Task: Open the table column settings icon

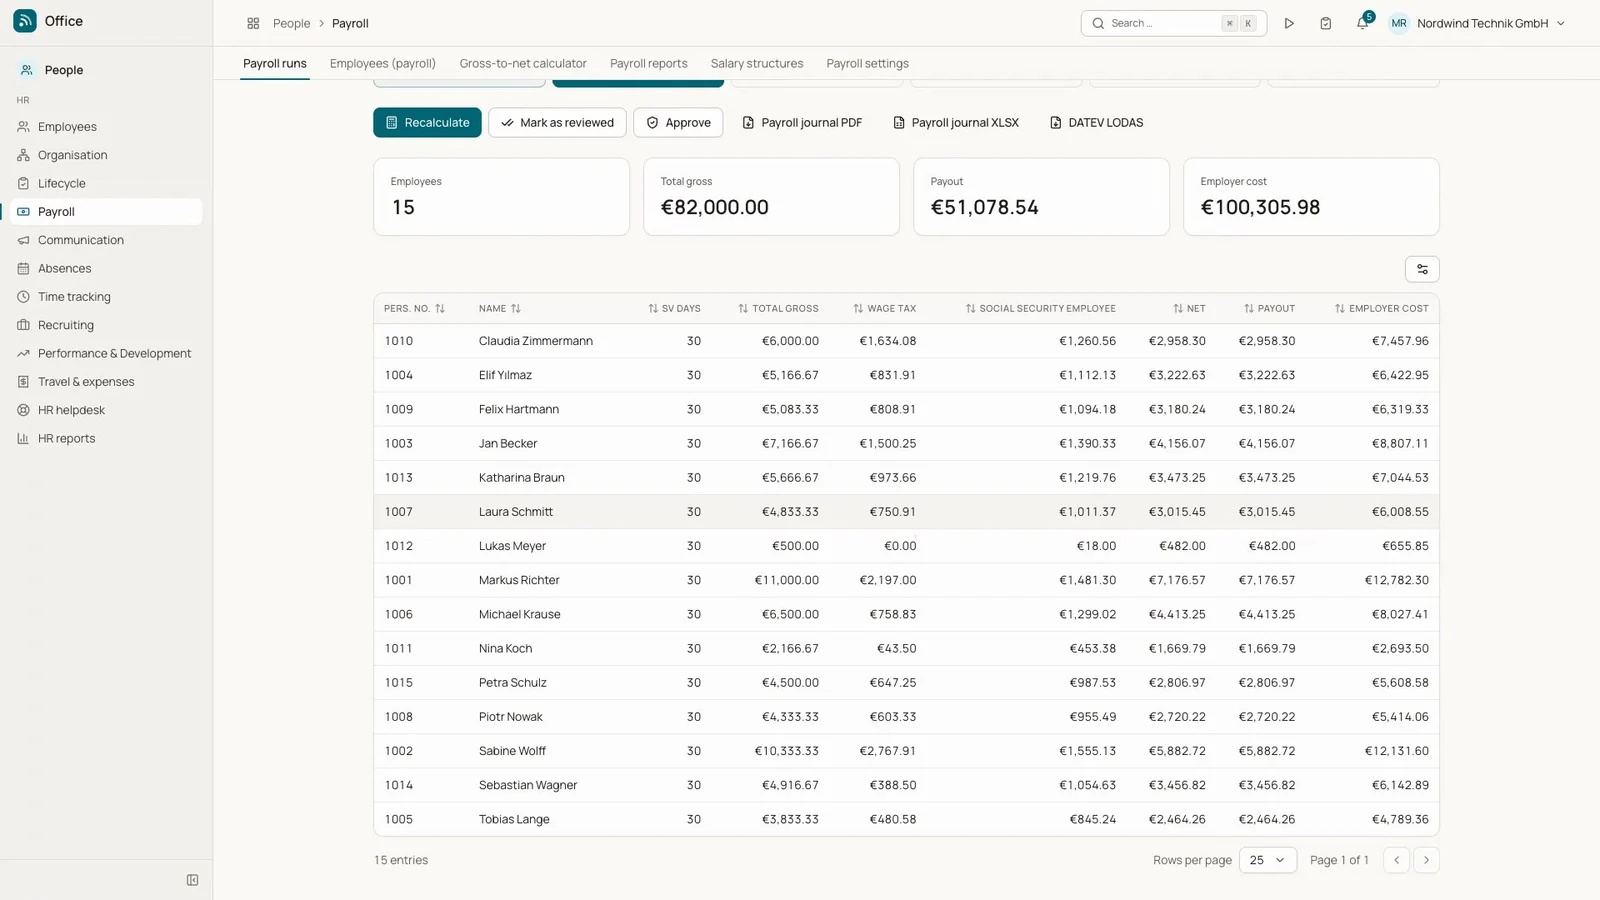Action: [x=1422, y=269]
